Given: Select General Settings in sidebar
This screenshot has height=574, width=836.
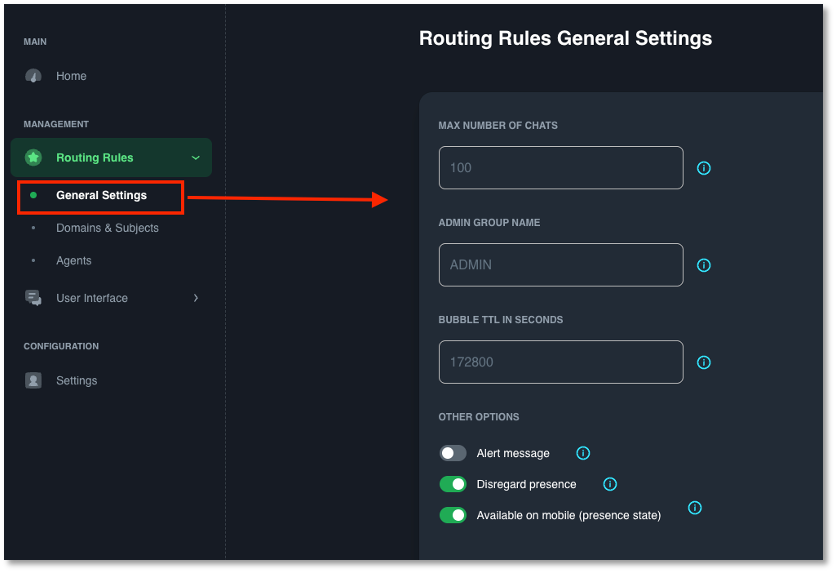Looking at the screenshot, I should point(101,195).
